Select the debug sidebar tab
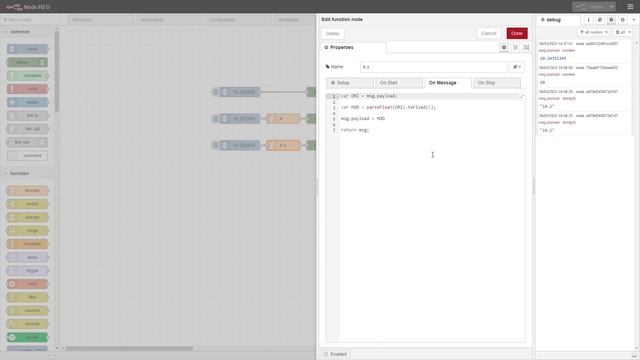Image resolution: width=640 pixels, height=360 pixels. pyautogui.click(x=558, y=20)
